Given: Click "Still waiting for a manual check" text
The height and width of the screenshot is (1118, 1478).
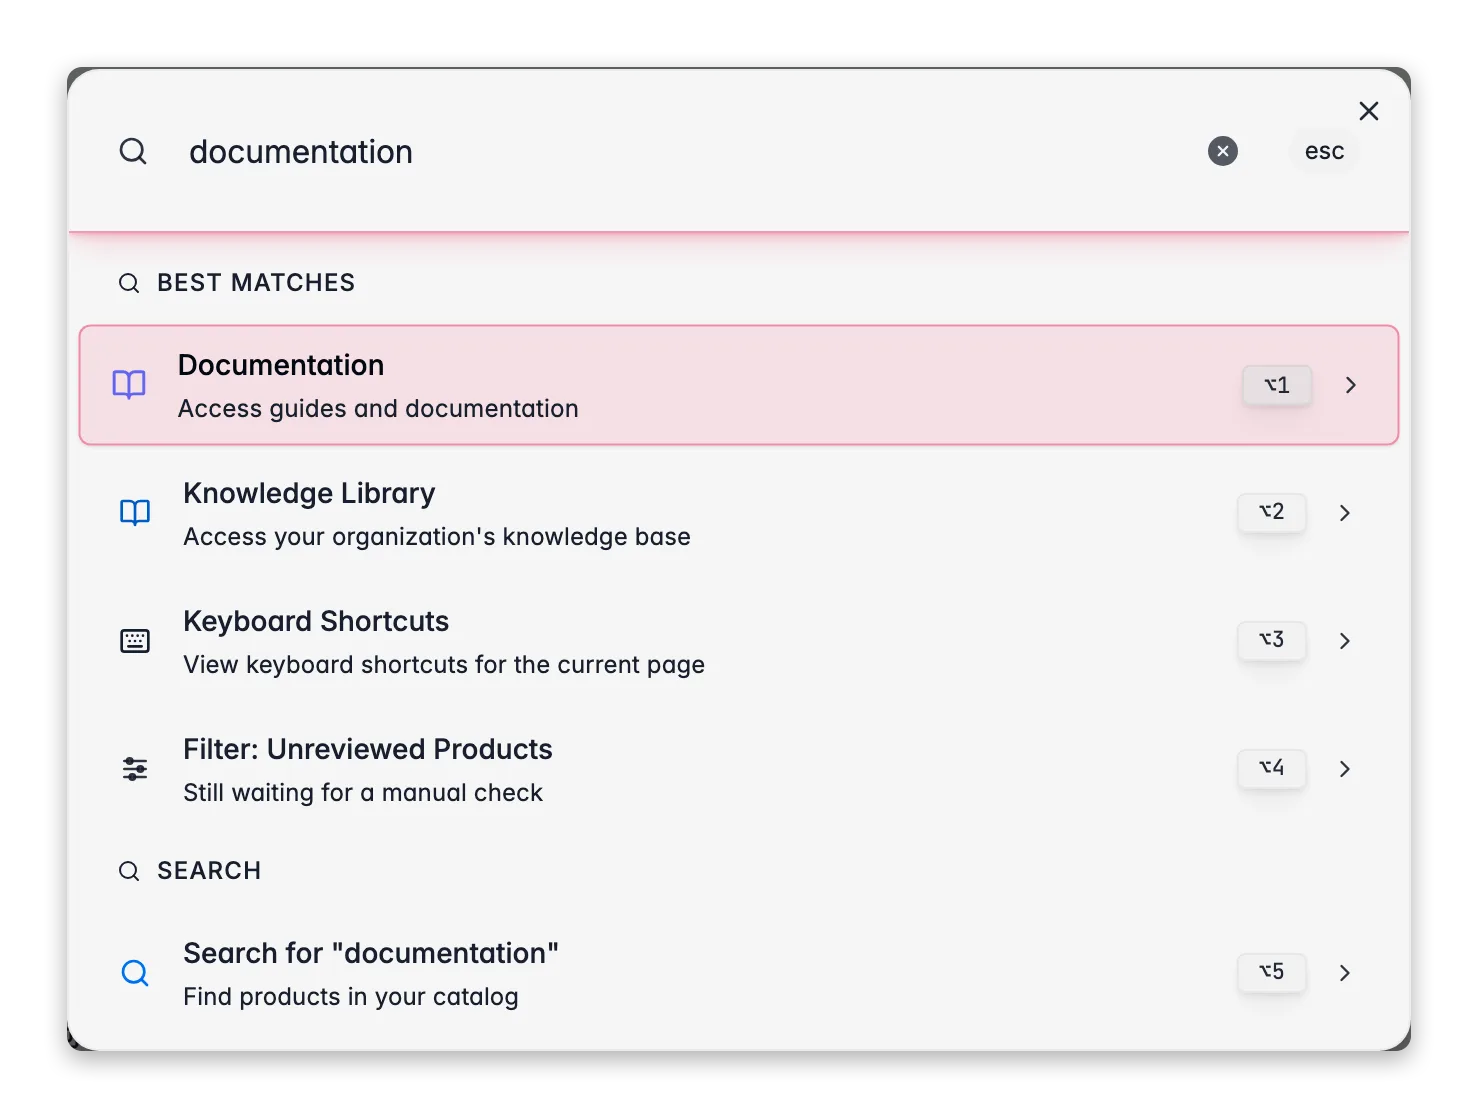Looking at the screenshot, I should click(x=363, y=793).
